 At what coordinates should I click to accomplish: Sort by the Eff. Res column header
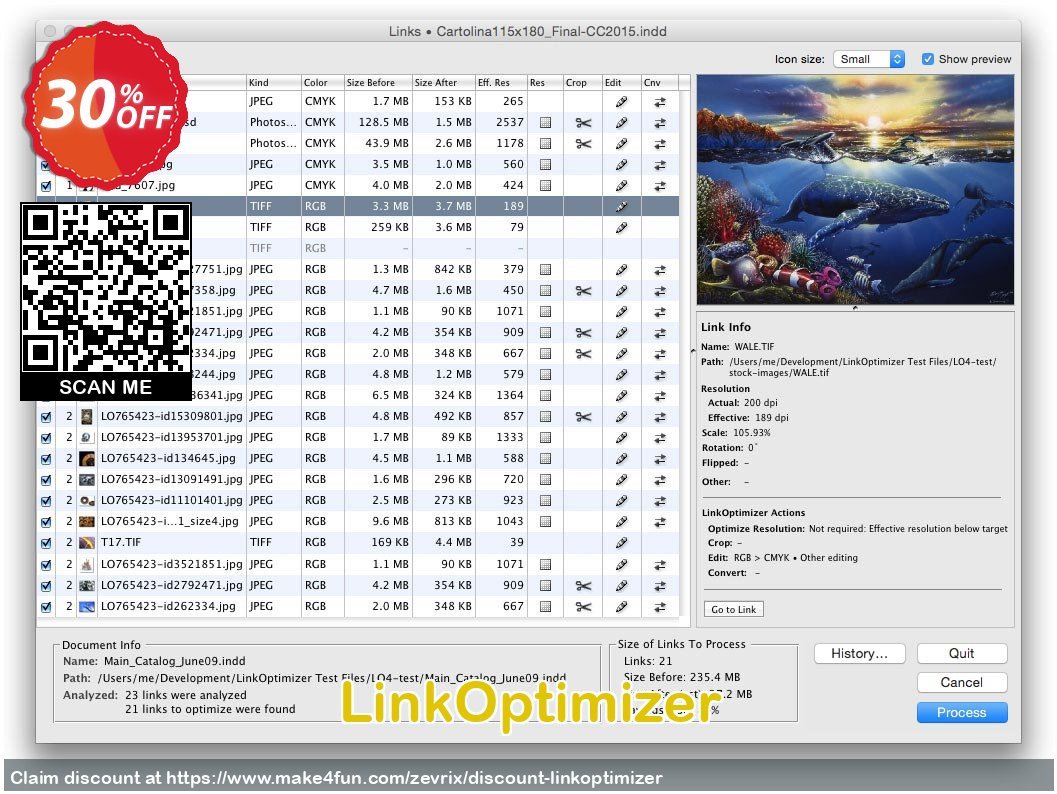pos(501,82)
